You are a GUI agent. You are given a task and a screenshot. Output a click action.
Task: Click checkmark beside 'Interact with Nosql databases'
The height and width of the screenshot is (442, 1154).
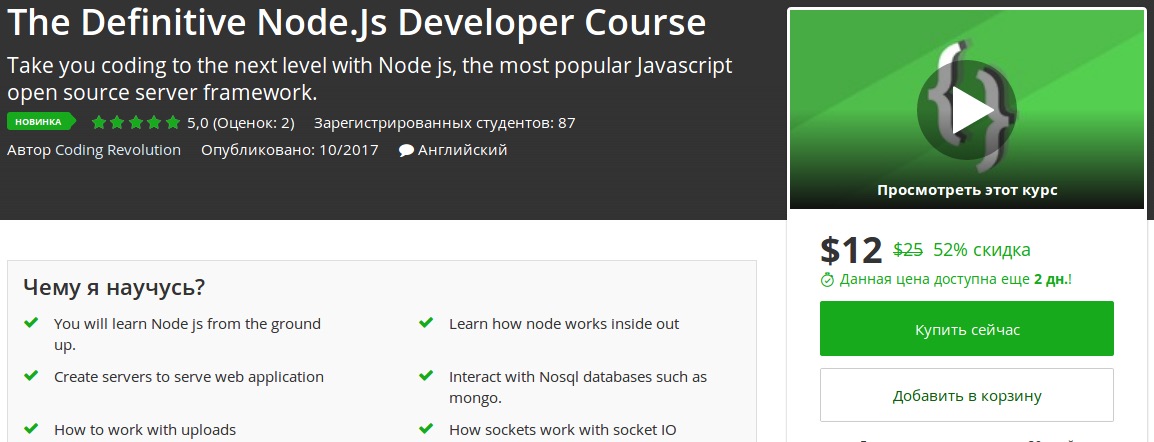pyautogui.click(x=425, y=375)
